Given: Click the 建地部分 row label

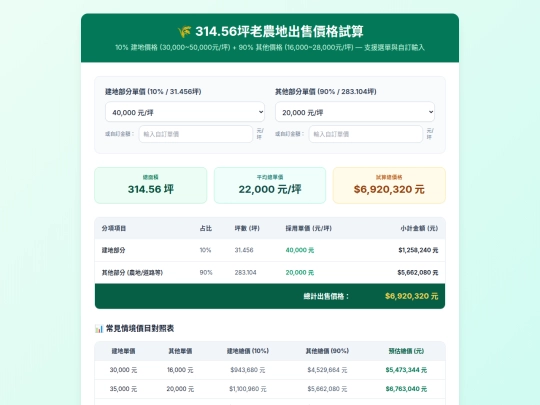Looking at the screenshot, I should (x=113, y=250).
